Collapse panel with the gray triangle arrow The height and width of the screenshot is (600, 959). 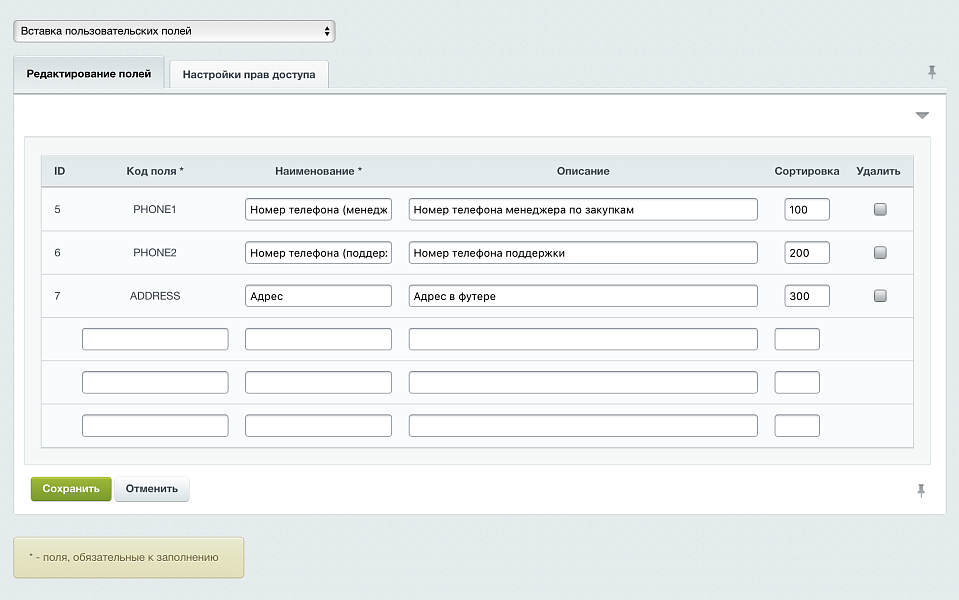(x=922, y=116)
